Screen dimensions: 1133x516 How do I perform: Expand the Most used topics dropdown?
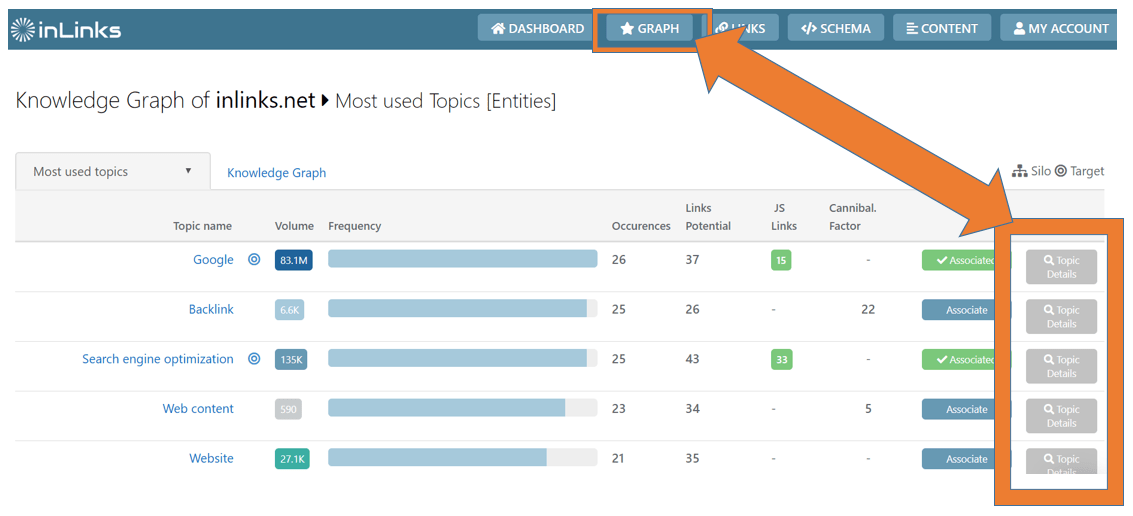(x=113, y=171)
